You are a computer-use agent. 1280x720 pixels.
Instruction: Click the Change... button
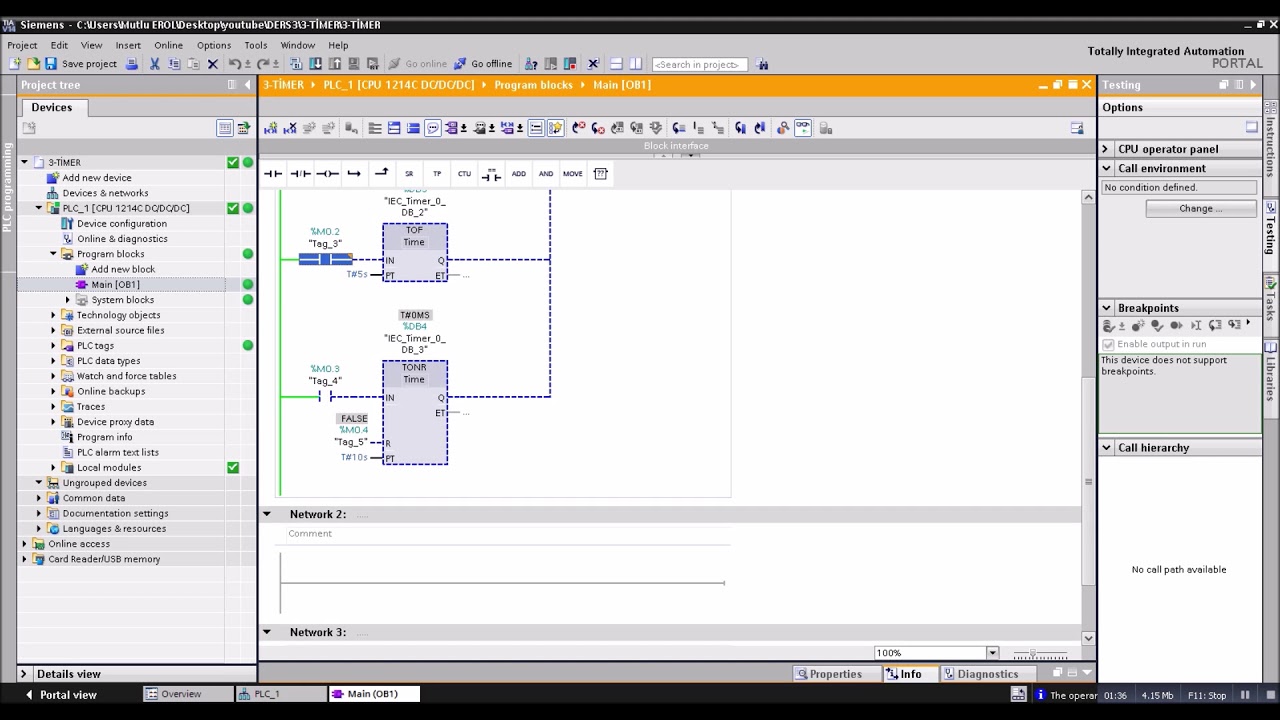1200,208
